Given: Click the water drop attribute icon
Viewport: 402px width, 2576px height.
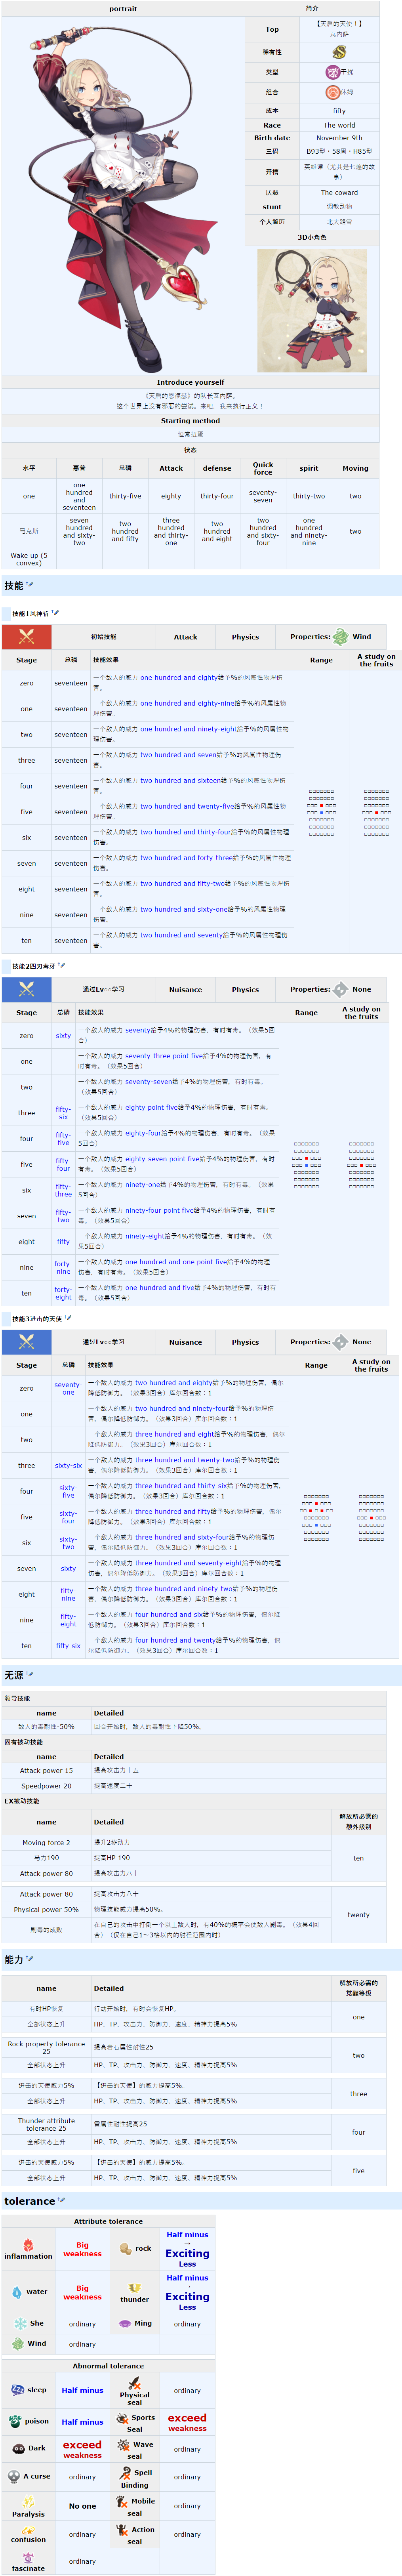Looking at the screenshot, I should coord(17,2292).
